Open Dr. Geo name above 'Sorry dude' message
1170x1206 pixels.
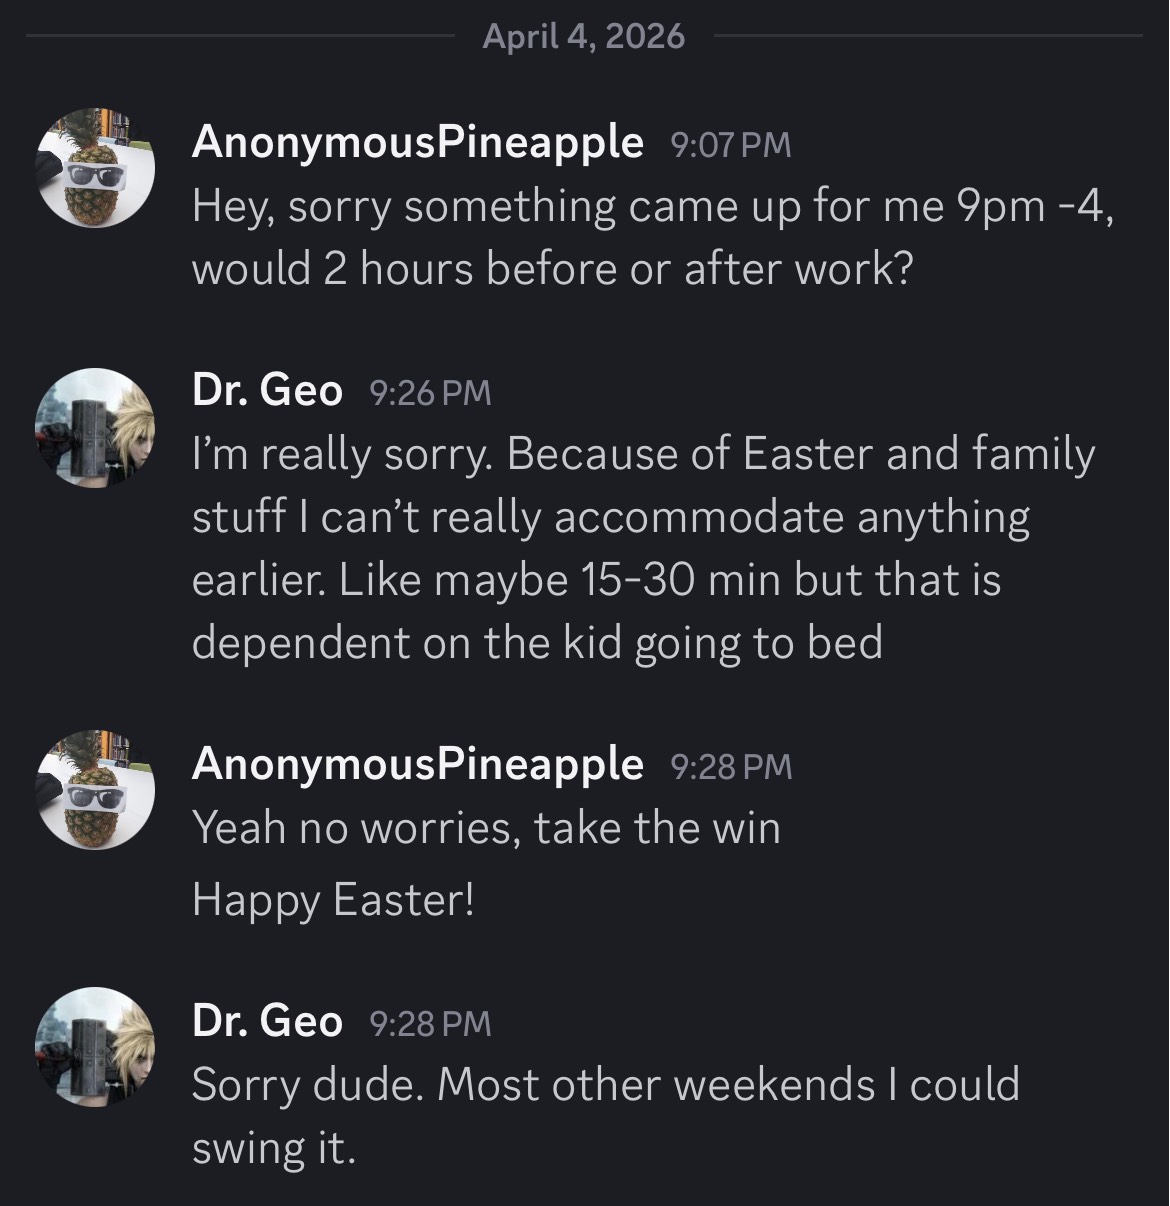(x=267, y=1021)
